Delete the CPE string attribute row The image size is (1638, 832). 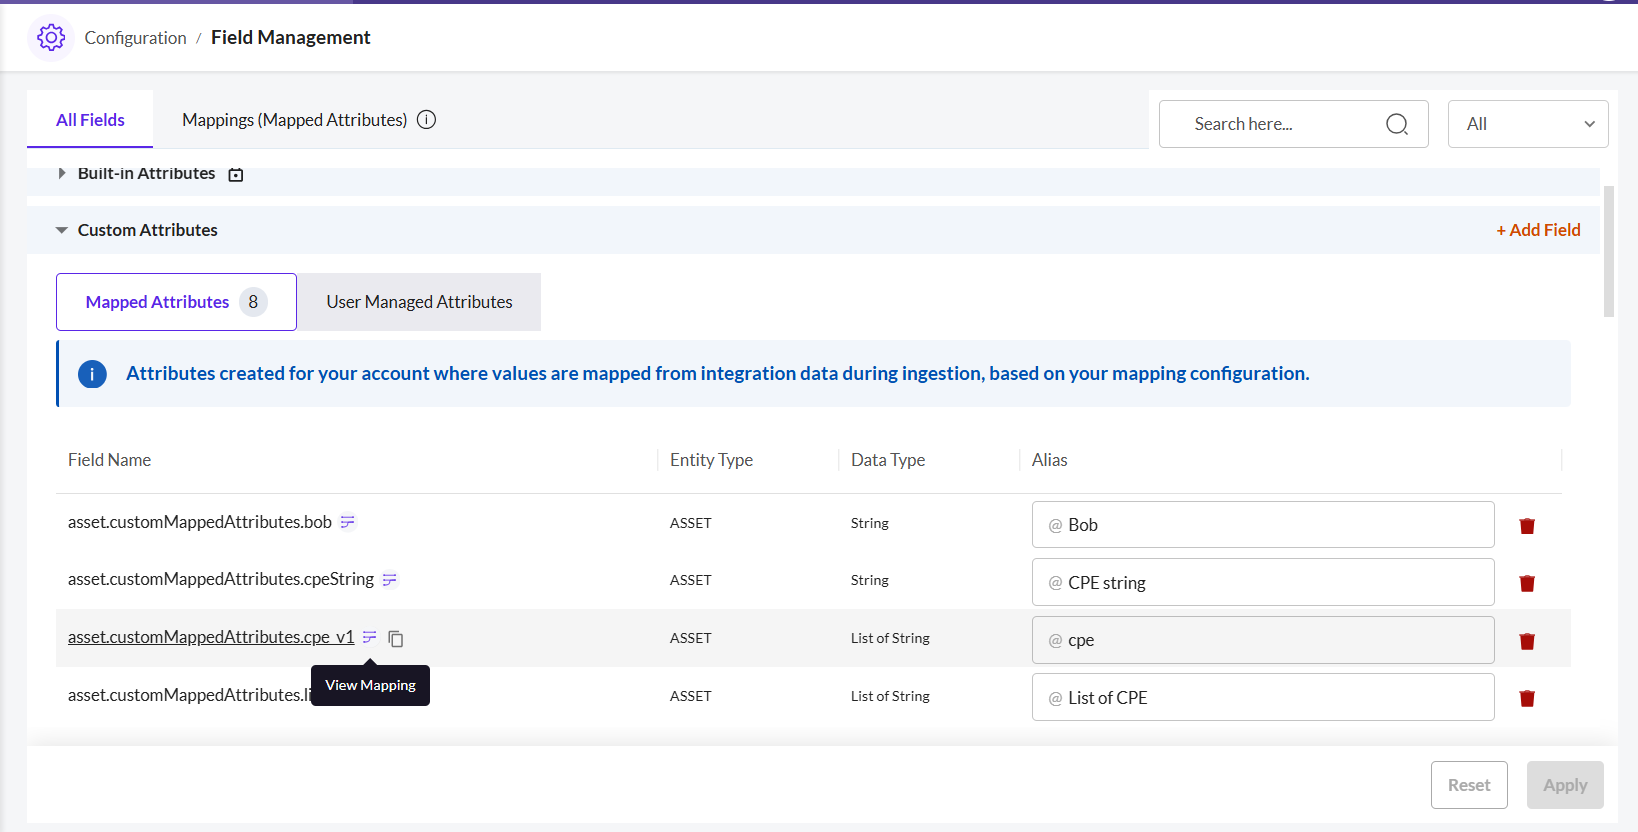(x=1527, y=583)
